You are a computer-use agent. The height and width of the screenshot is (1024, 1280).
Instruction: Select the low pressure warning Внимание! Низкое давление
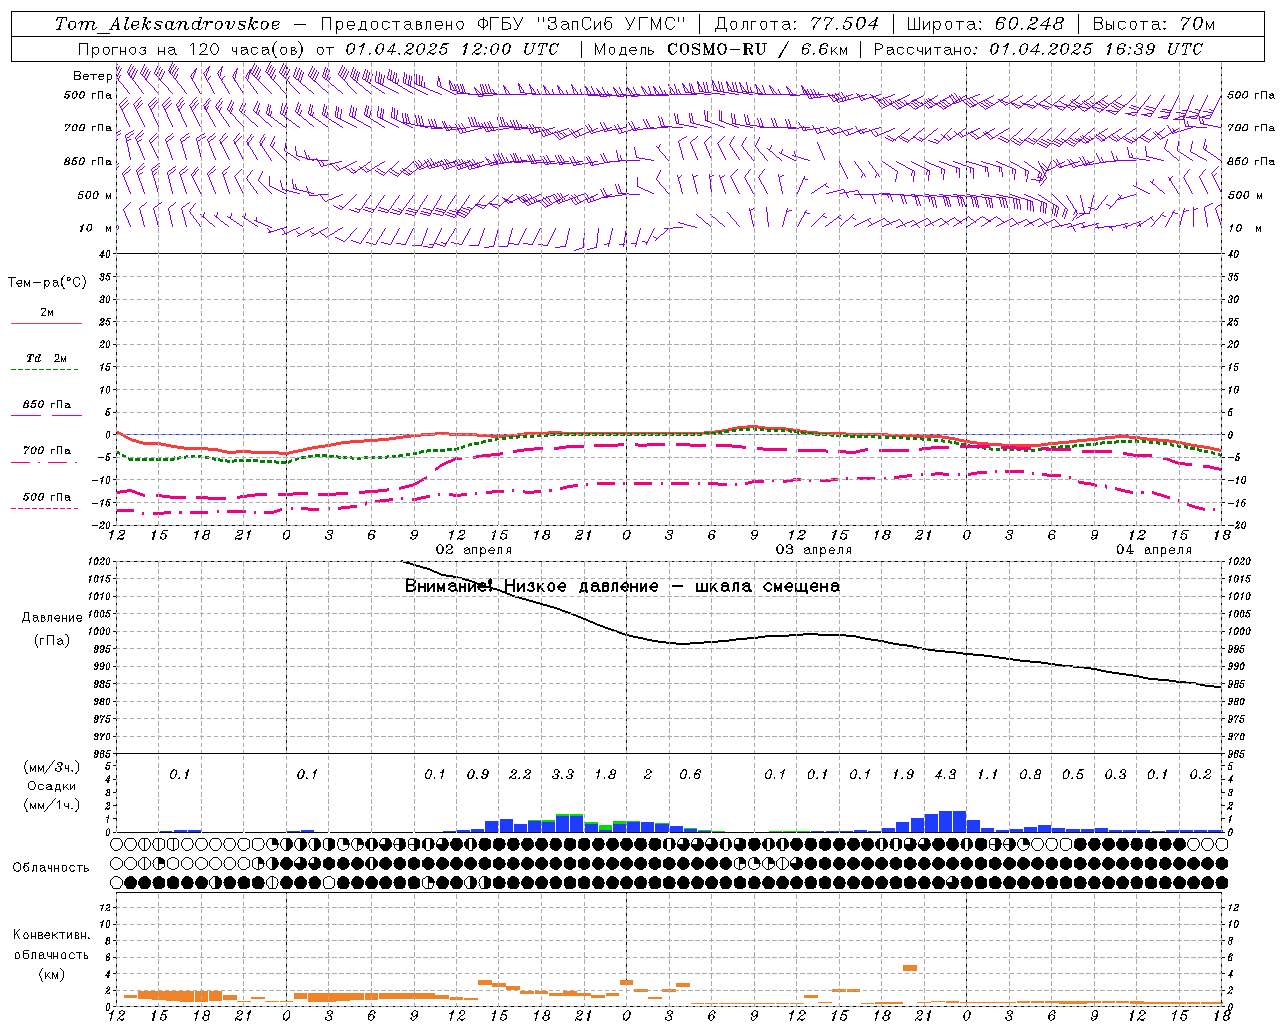coord(531,586)
